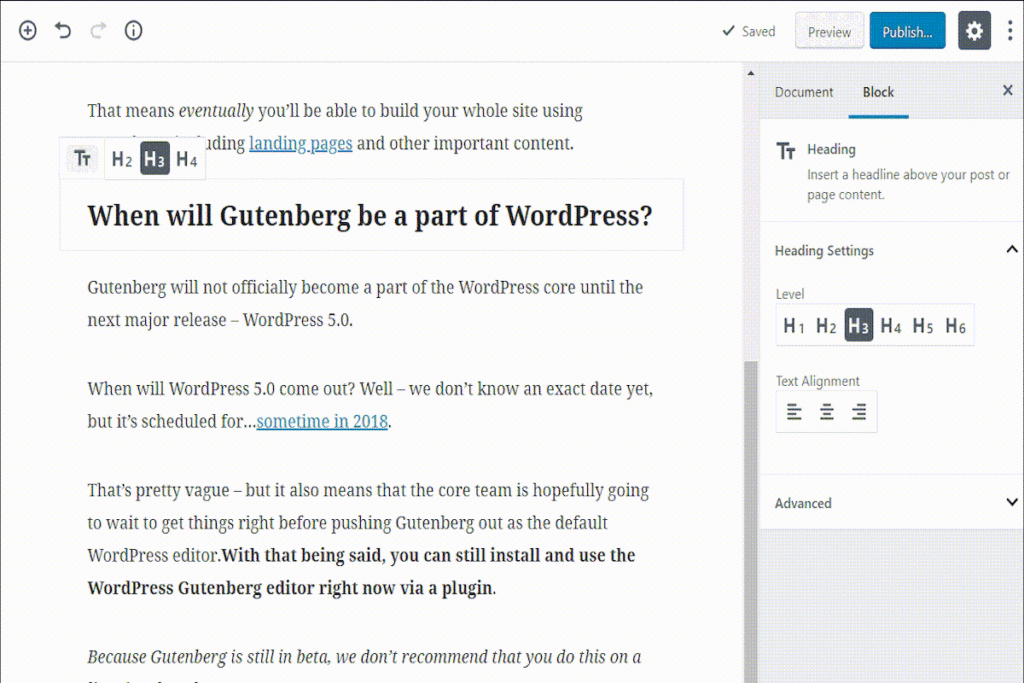This screenshot has width=1024, height=683.
Task: Click the block type Heading icon in floating toolbar
Action: (x=82, y=158)
